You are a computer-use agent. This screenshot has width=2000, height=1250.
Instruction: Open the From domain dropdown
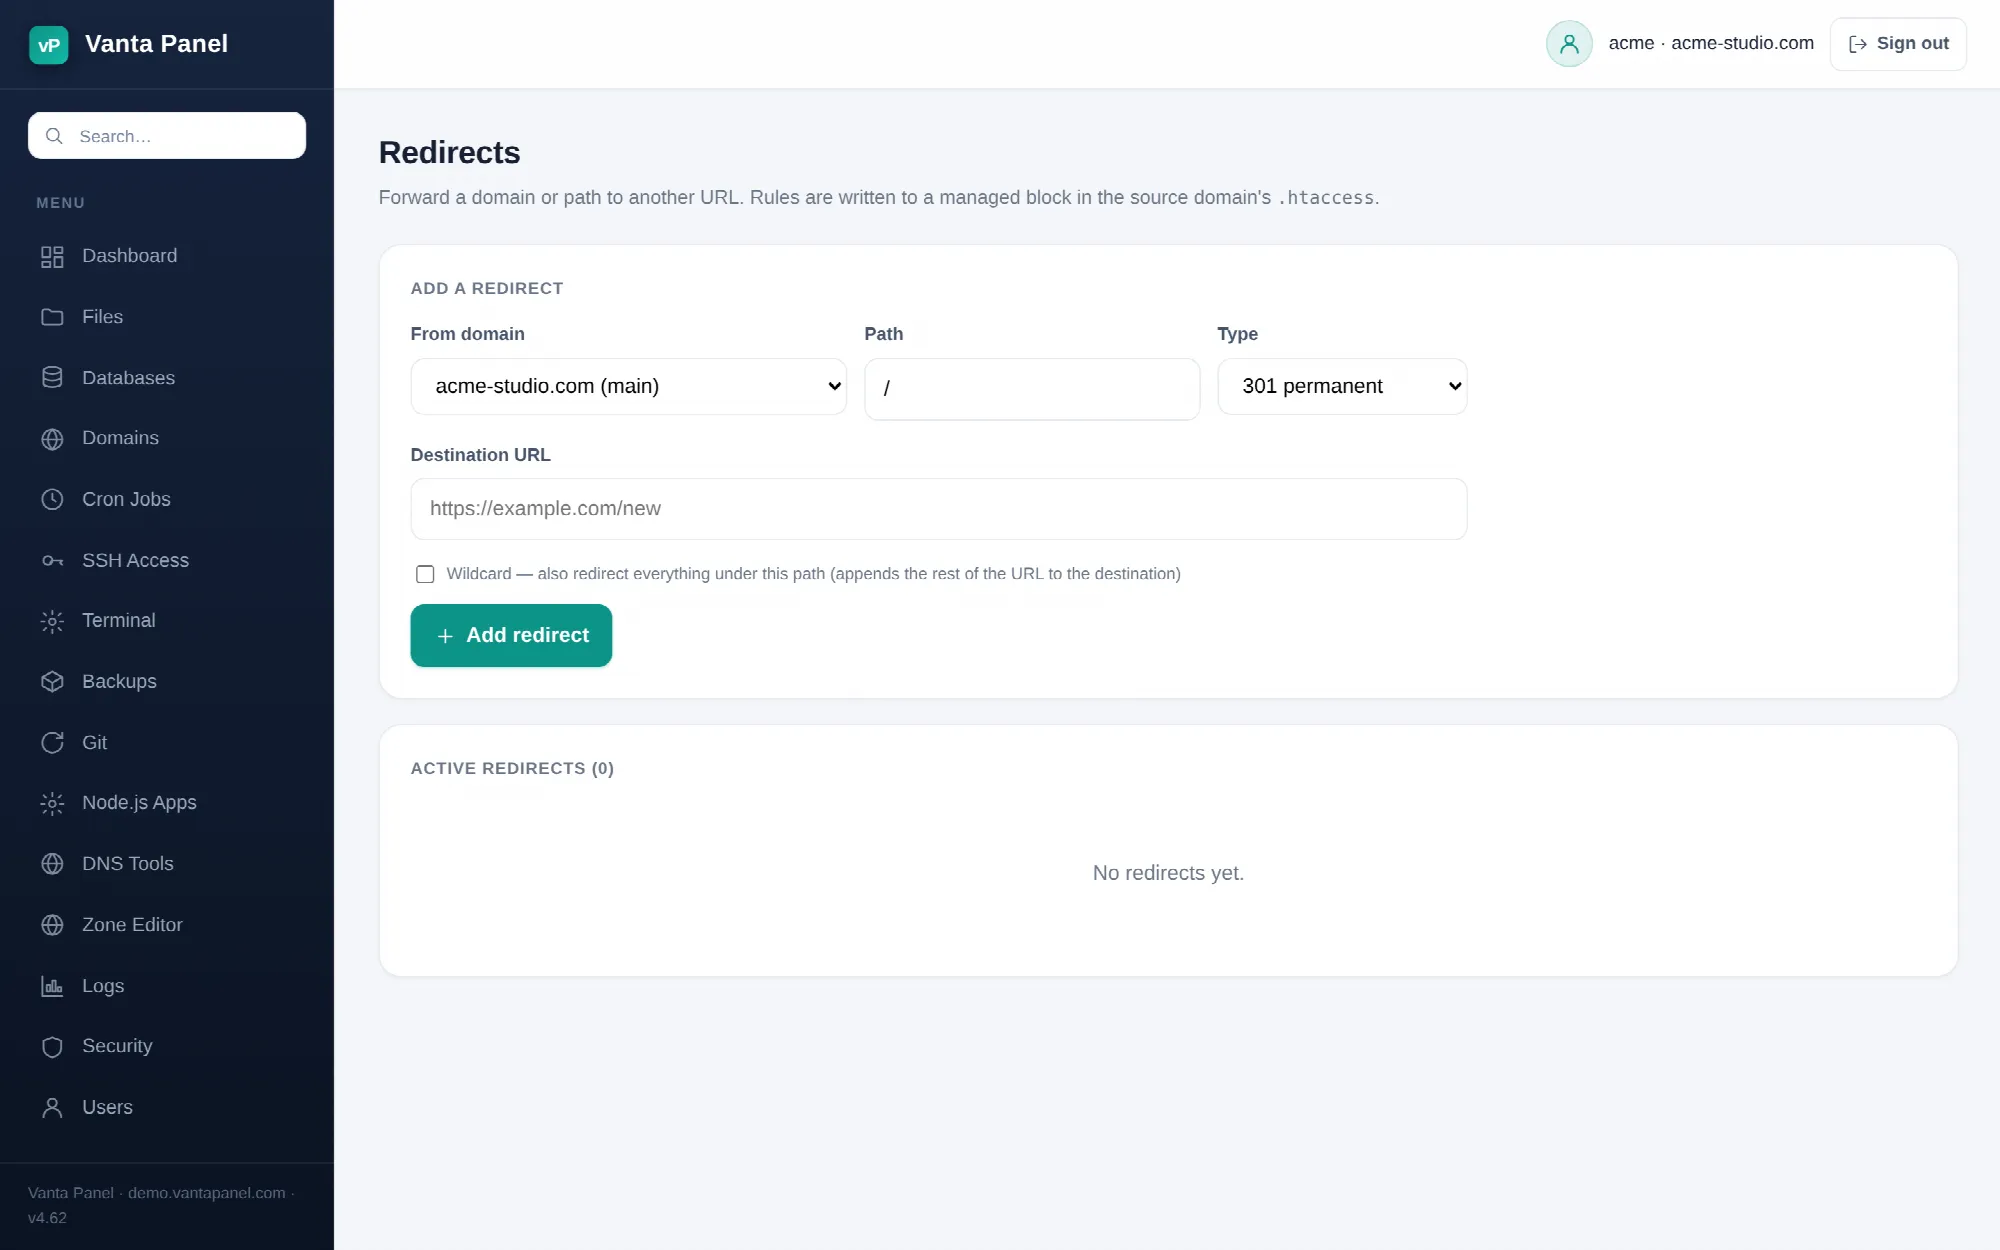coord(628,386)
